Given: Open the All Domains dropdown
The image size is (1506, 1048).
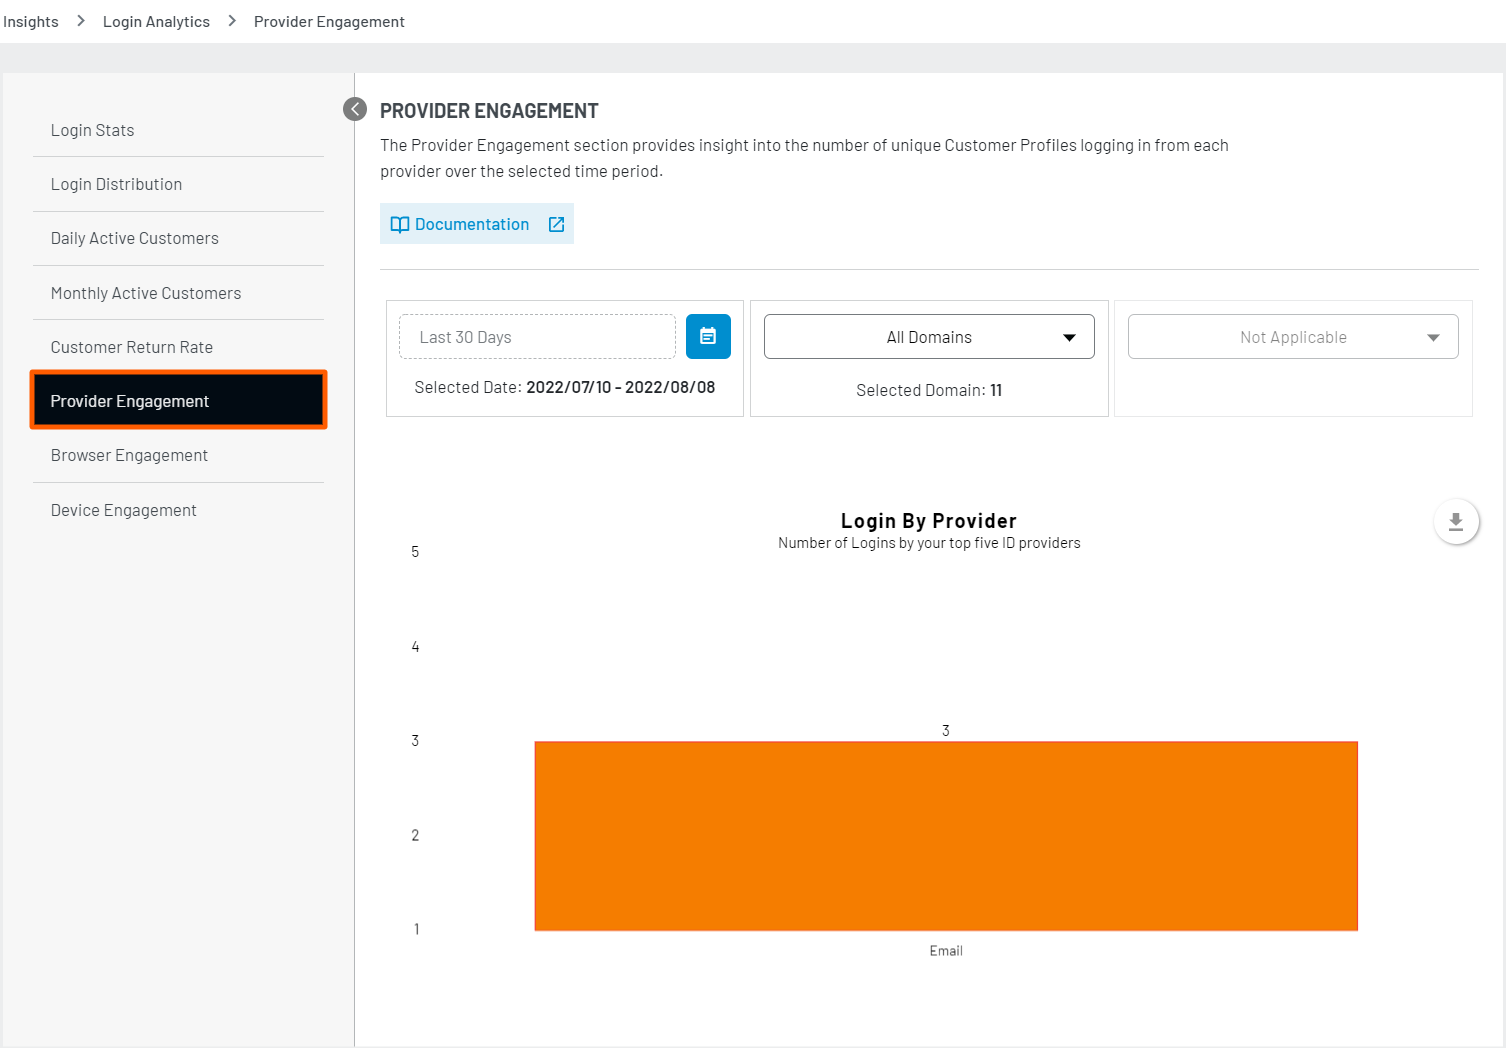Looking at the screenshot, I should point(928,337).
